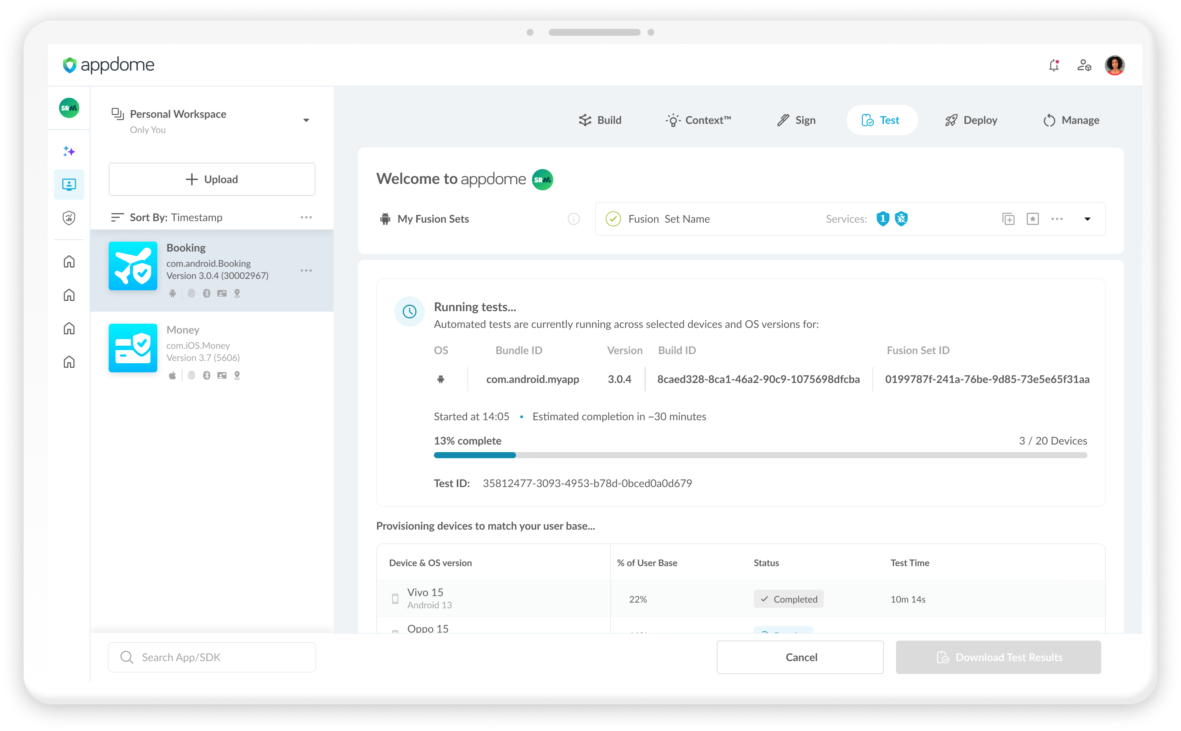1181x731 pixels.
Task: Expand the Personal Workspace dropdown
Action: pos(306,120)
